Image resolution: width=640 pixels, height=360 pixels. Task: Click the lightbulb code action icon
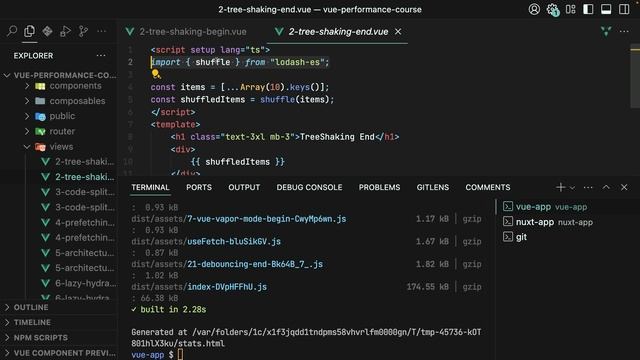[x=156, y=74]
